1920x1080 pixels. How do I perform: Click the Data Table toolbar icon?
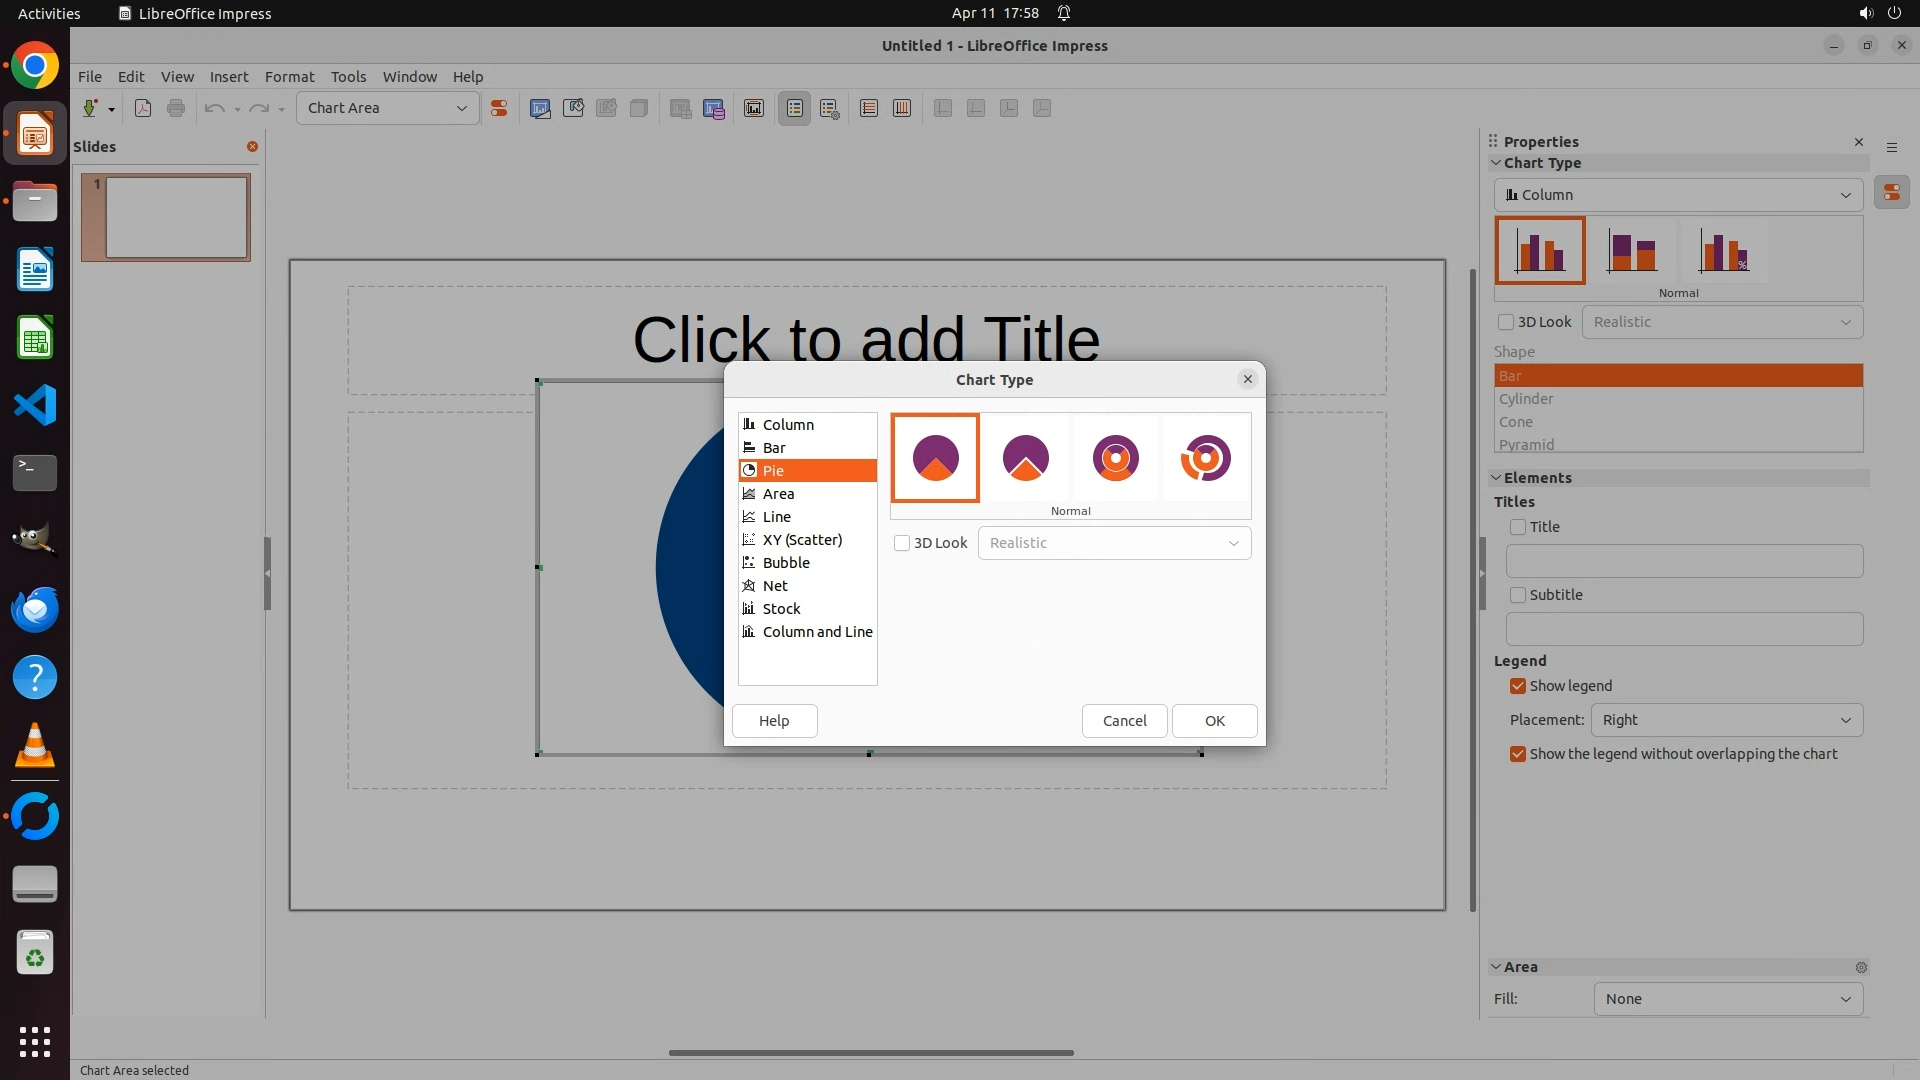713,108
